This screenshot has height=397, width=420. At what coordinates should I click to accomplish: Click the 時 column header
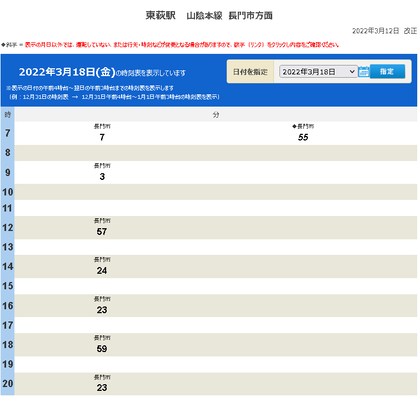tap(8, 115)
